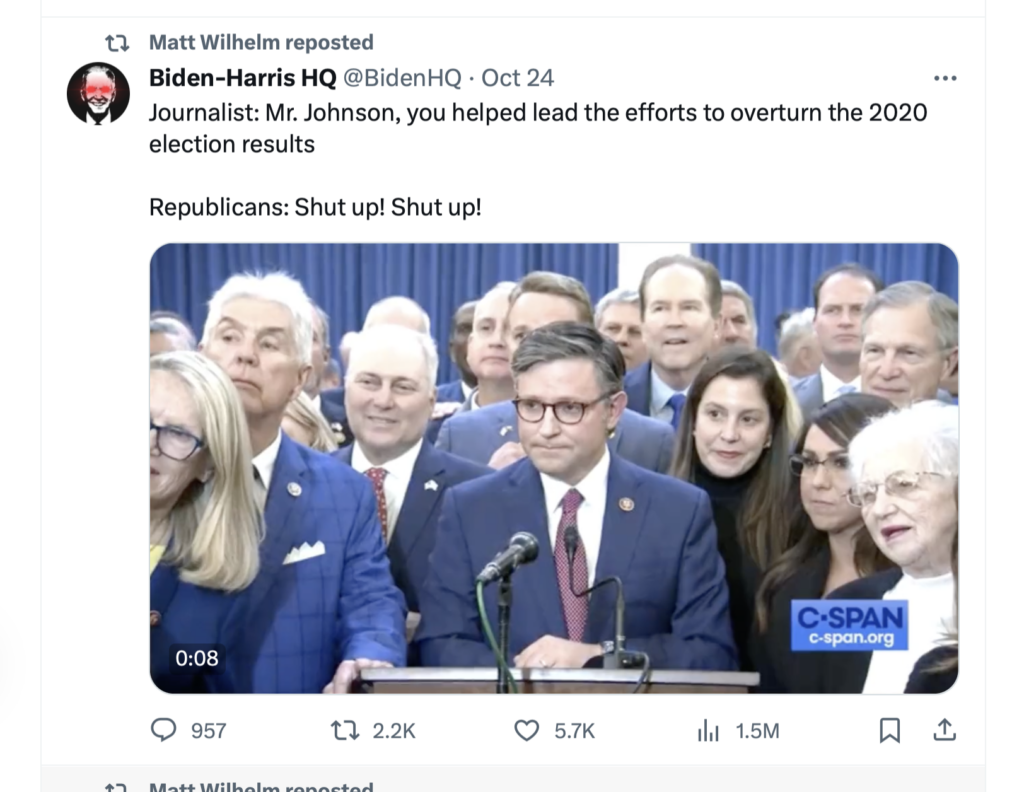Open the Biden-Harris HQ display name link
The height and width of the screenshot is (792, 1024).
click(242, 78)
